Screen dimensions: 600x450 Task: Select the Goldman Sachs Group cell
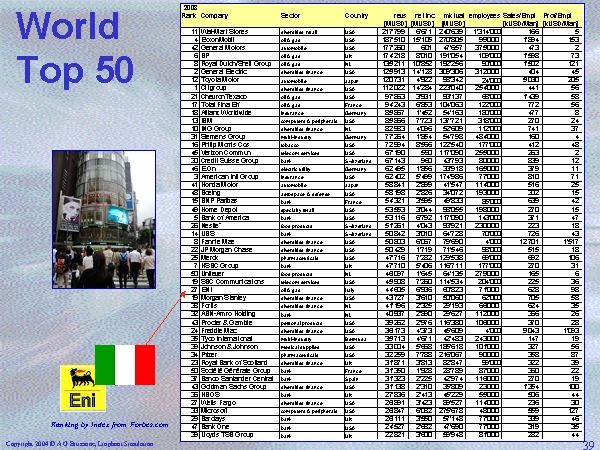pyautogui.click(x=240, y=387)
